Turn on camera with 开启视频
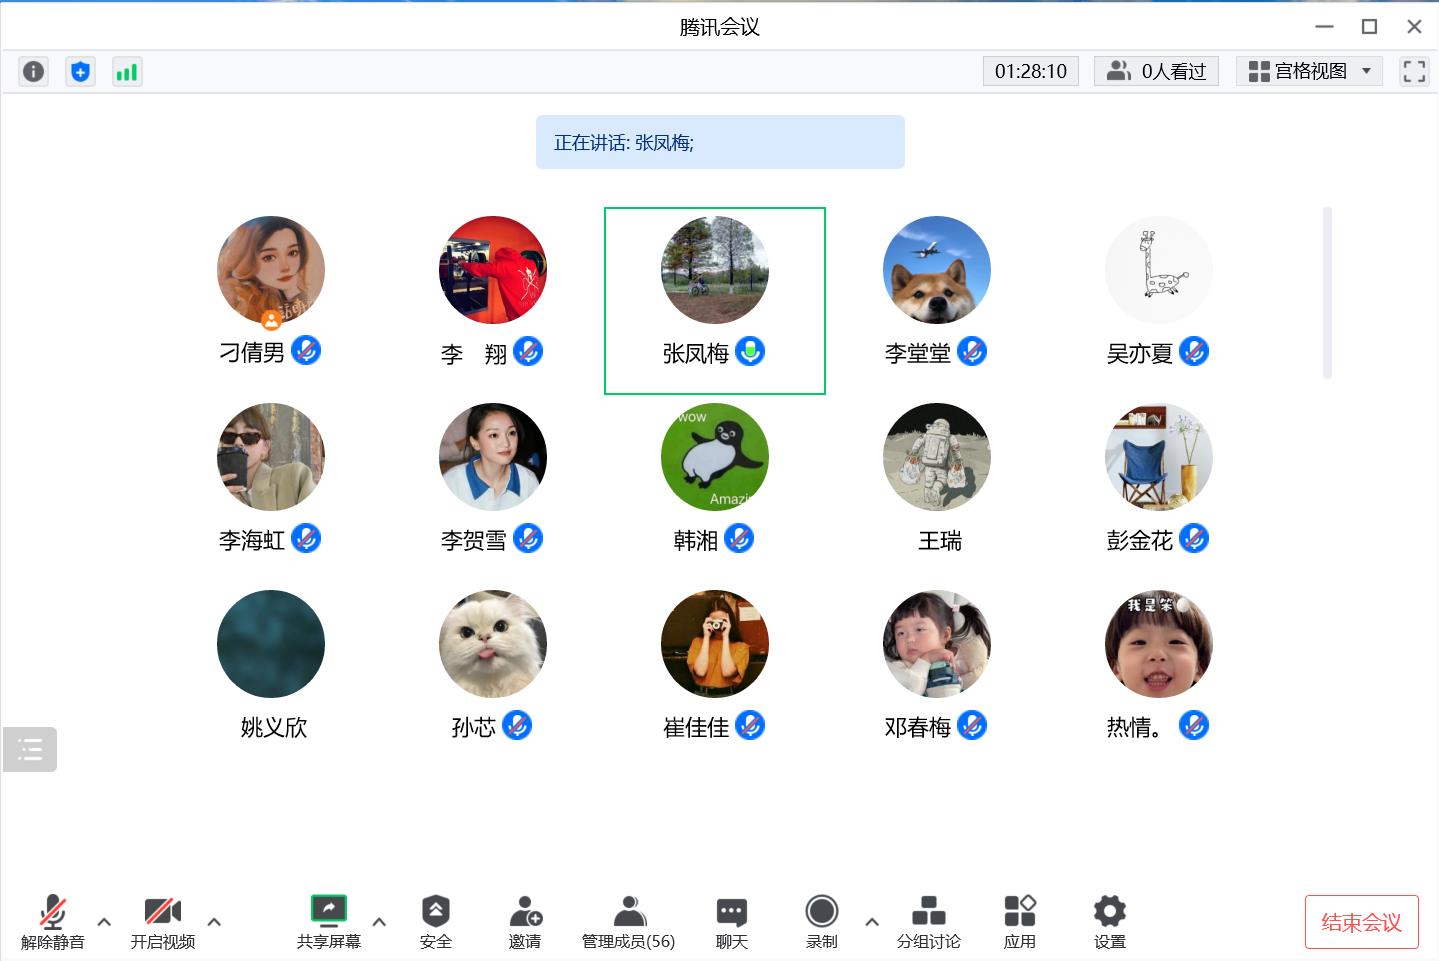The height and width of the screenshot is (961, 1439). coord(162,921)
